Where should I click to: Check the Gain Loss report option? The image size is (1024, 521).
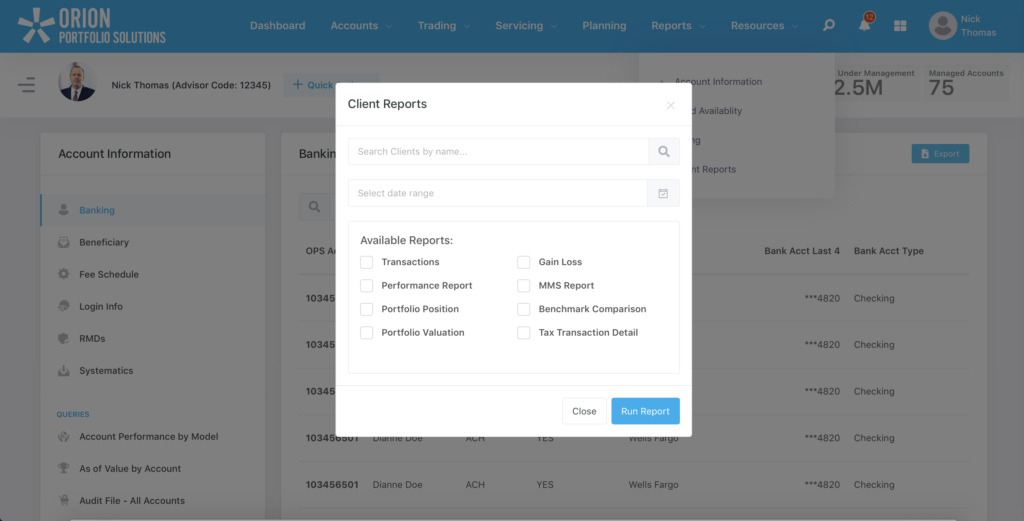pos(524,262)
